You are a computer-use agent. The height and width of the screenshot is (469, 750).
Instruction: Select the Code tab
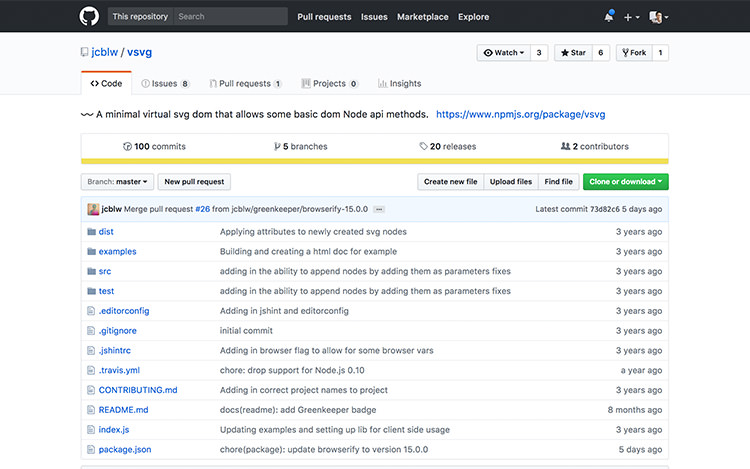click(106, 83)
